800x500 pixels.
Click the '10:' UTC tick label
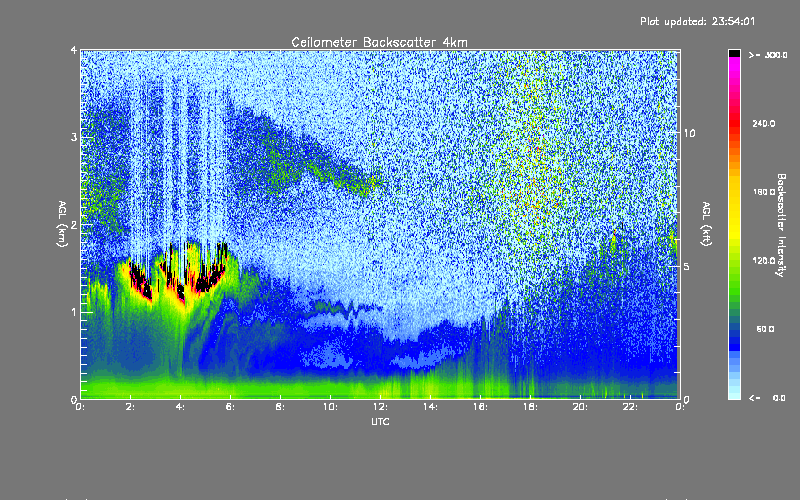pos(330,407)
